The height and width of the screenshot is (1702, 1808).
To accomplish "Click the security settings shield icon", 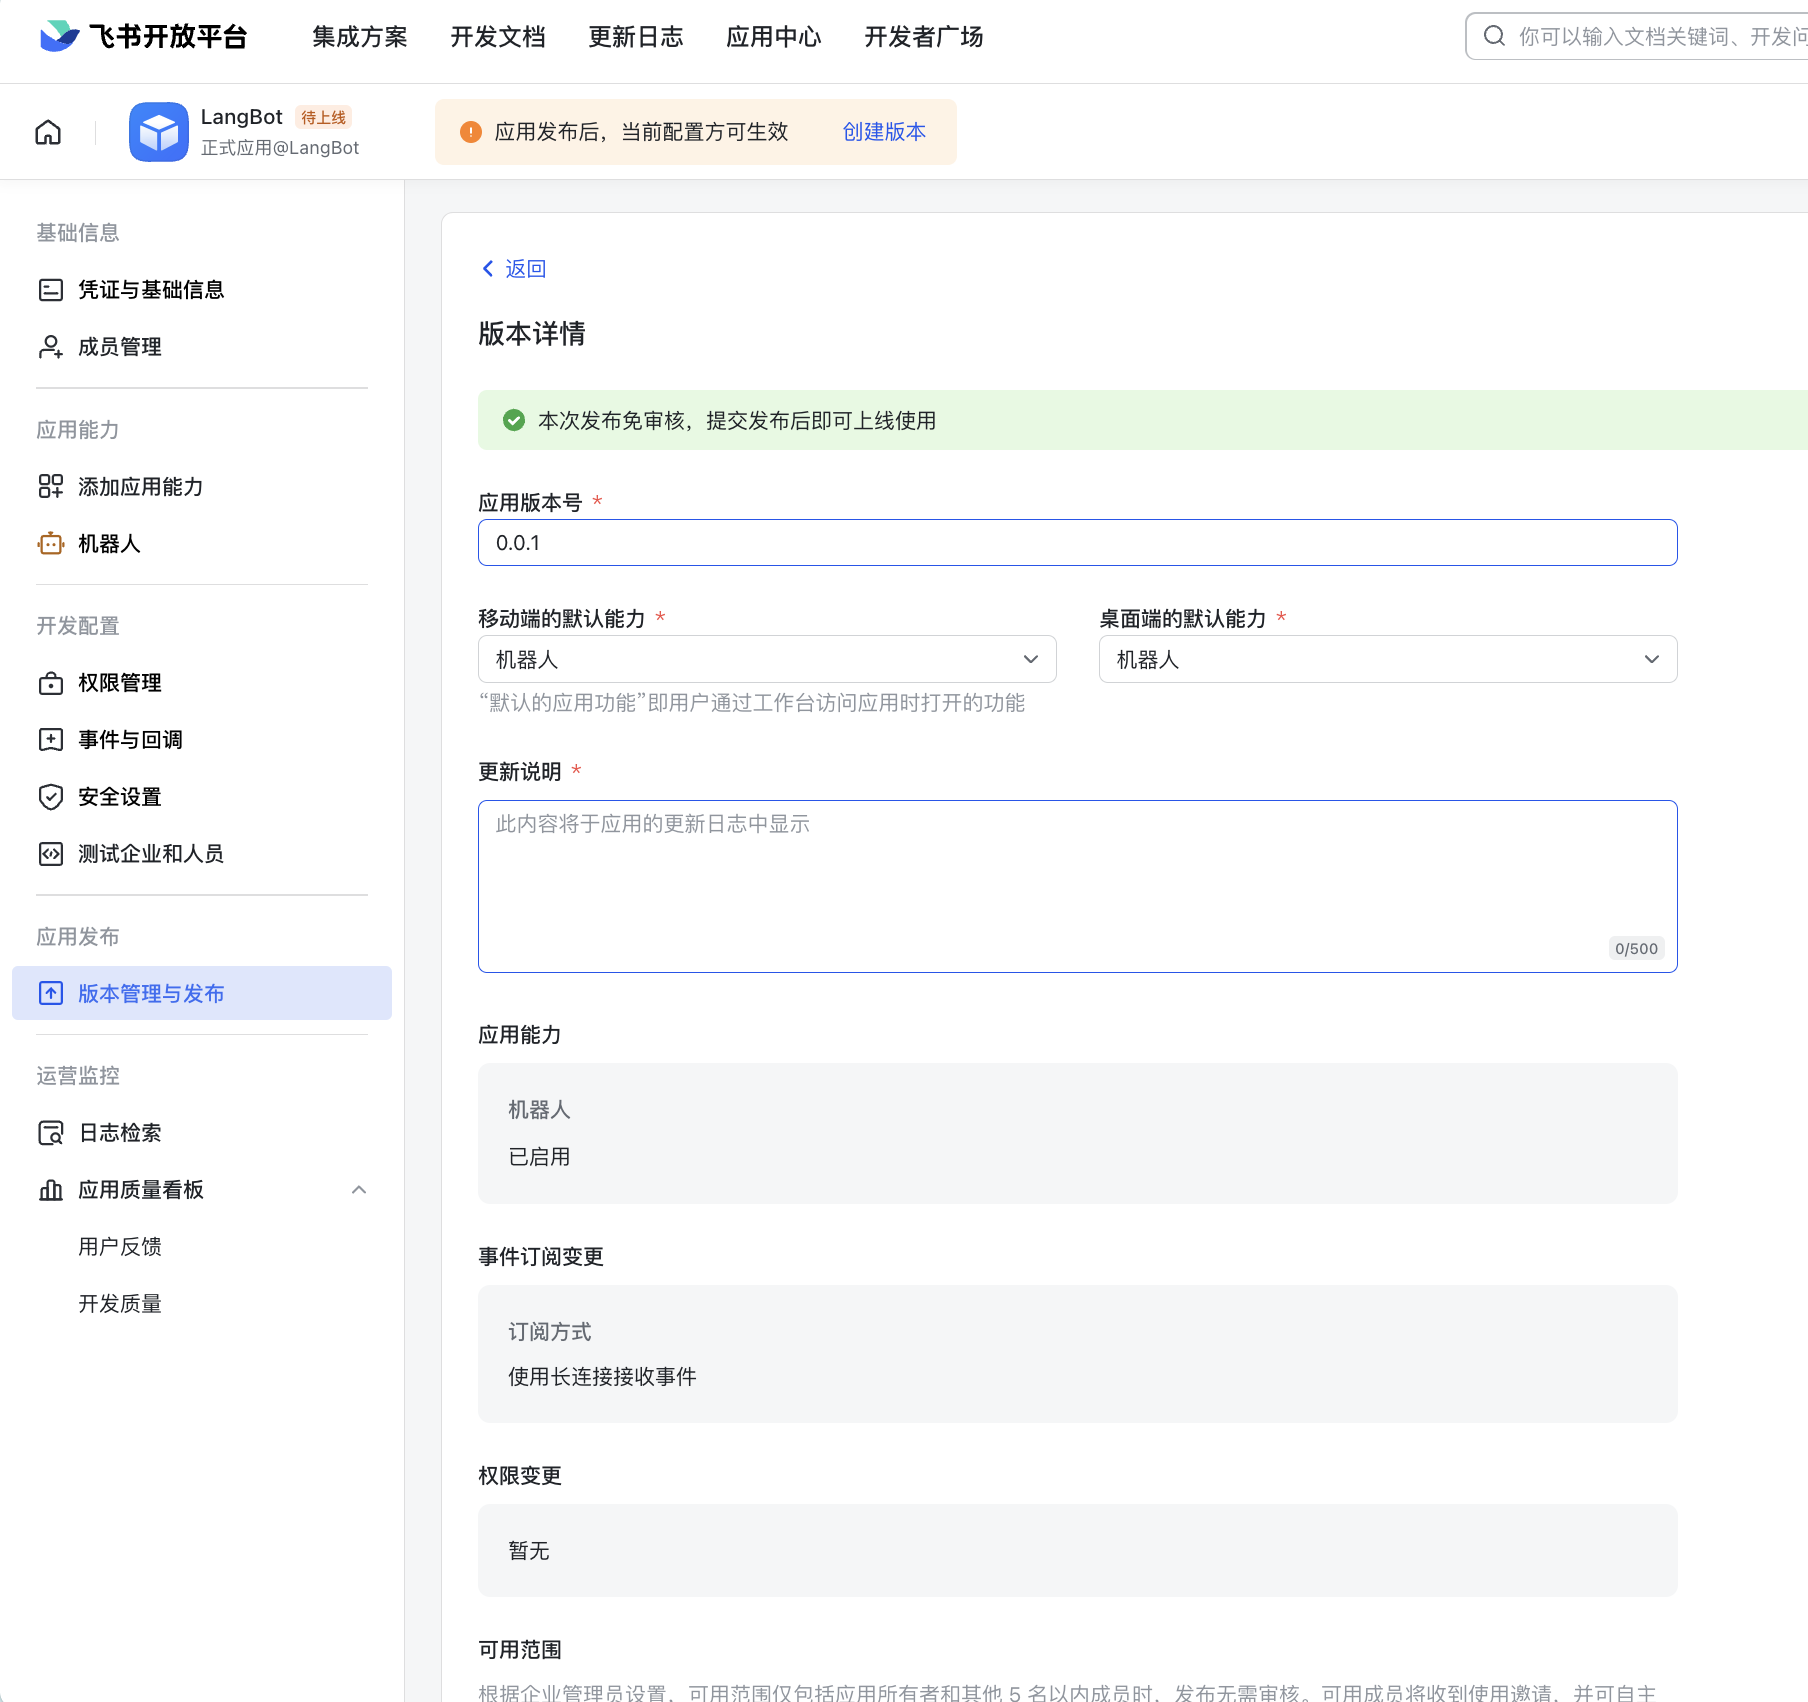I will tap(50, 797).
